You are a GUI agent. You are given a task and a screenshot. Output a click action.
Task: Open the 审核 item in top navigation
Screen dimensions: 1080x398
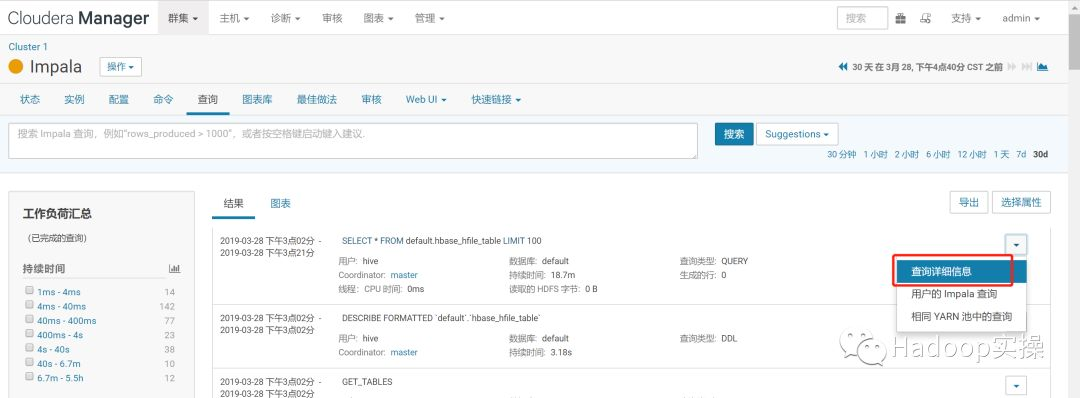tap(332, 19)
